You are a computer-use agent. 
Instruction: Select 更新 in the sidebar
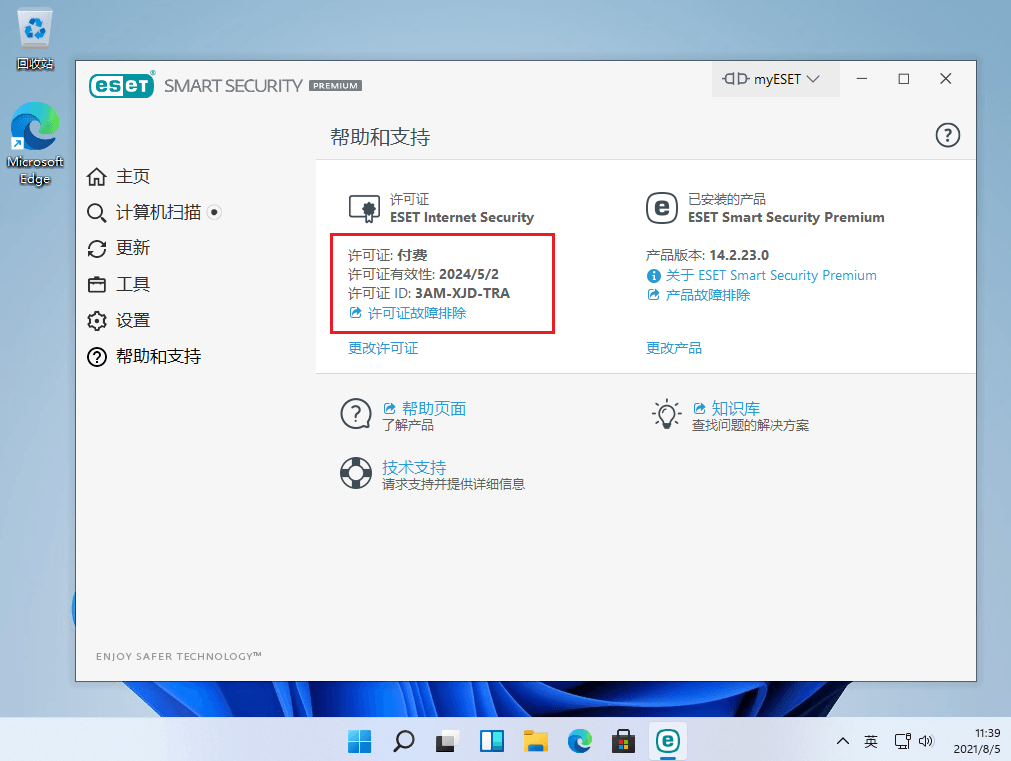(x=132, y=248)
